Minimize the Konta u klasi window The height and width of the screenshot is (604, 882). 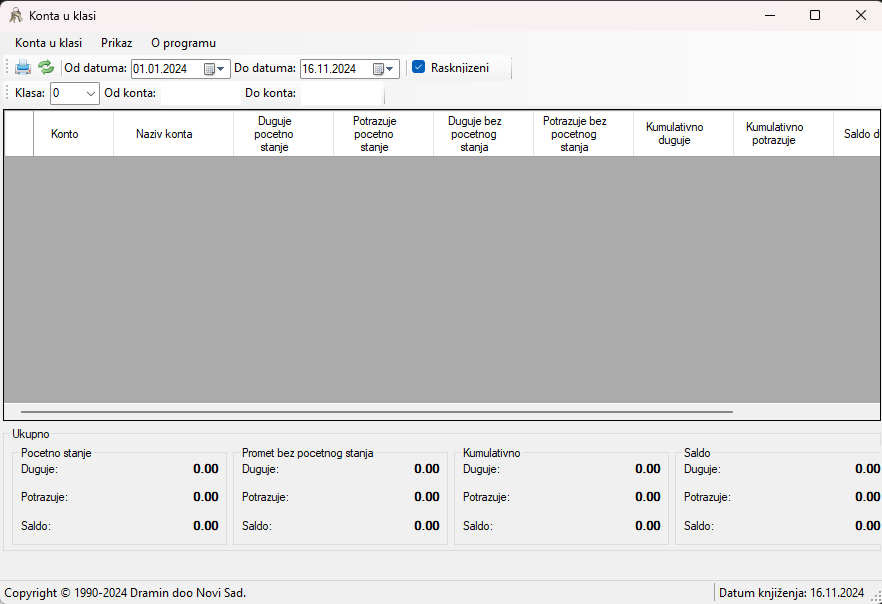coord(770,15)
